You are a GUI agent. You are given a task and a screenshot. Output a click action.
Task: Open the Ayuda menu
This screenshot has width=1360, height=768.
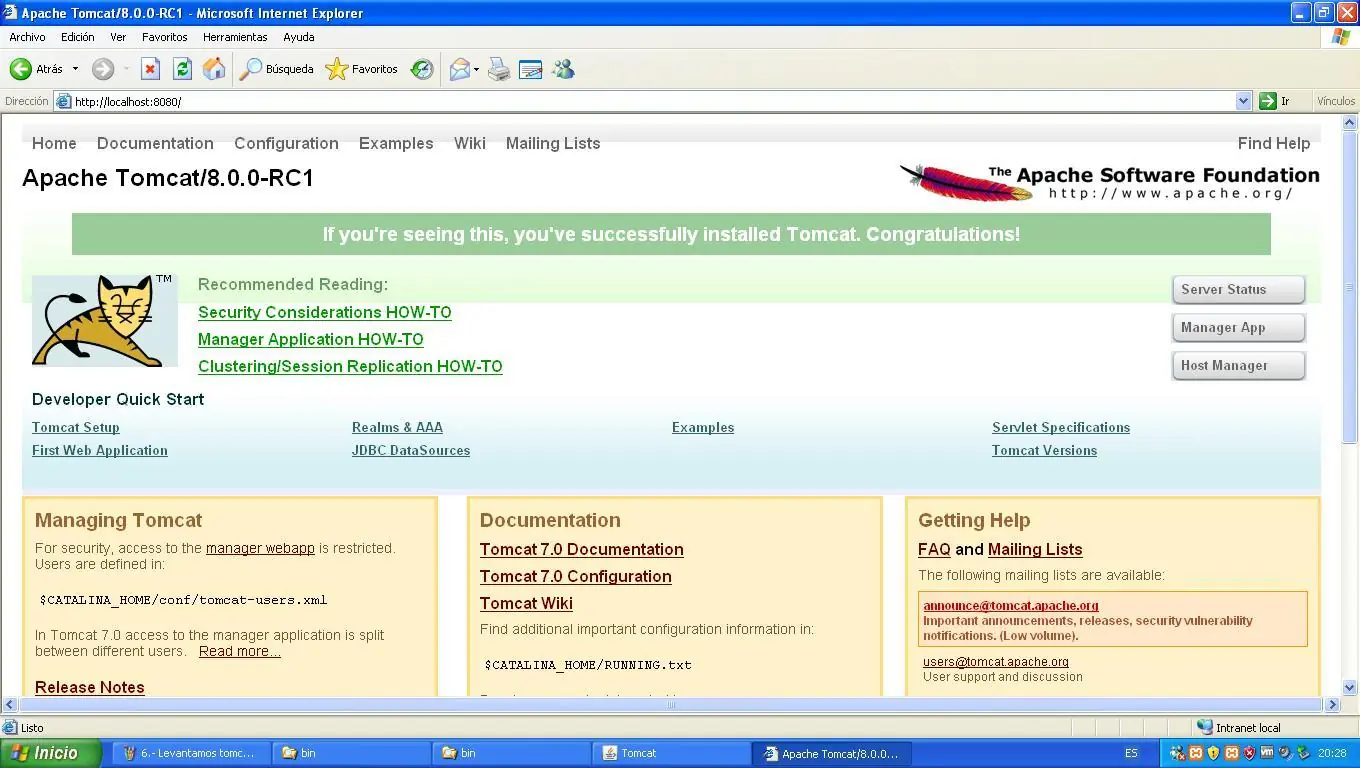tap(299, 37)
